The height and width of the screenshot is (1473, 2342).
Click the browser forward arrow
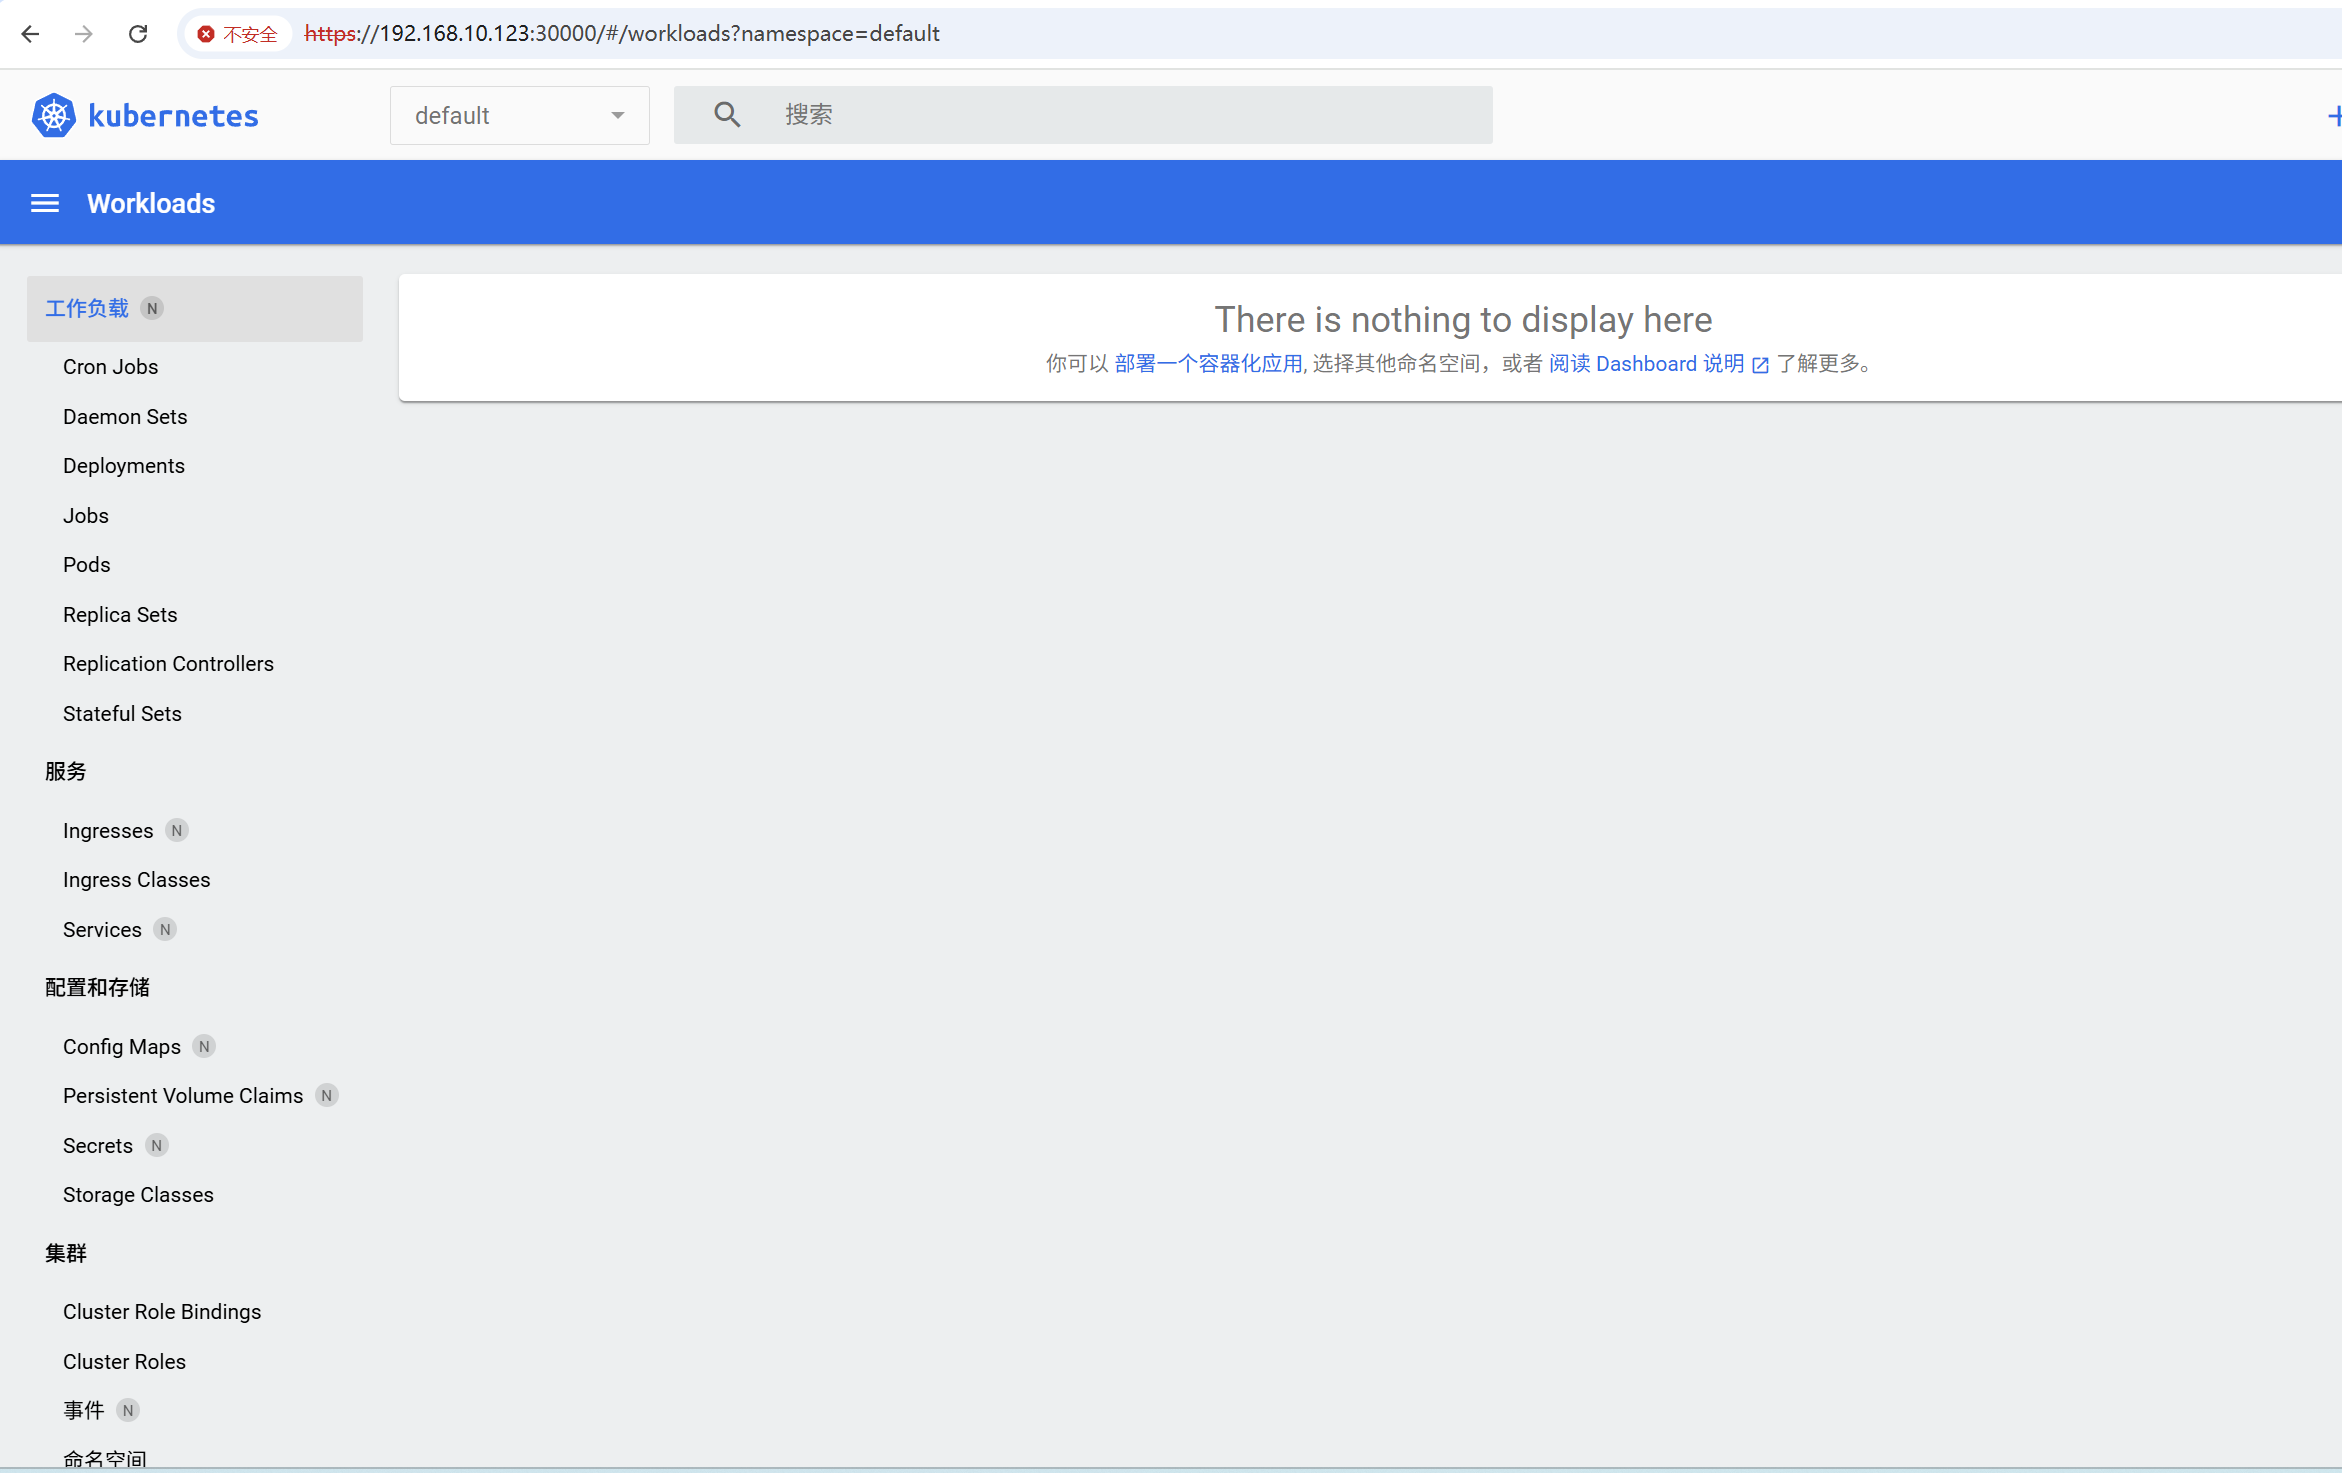pos(84,34)
